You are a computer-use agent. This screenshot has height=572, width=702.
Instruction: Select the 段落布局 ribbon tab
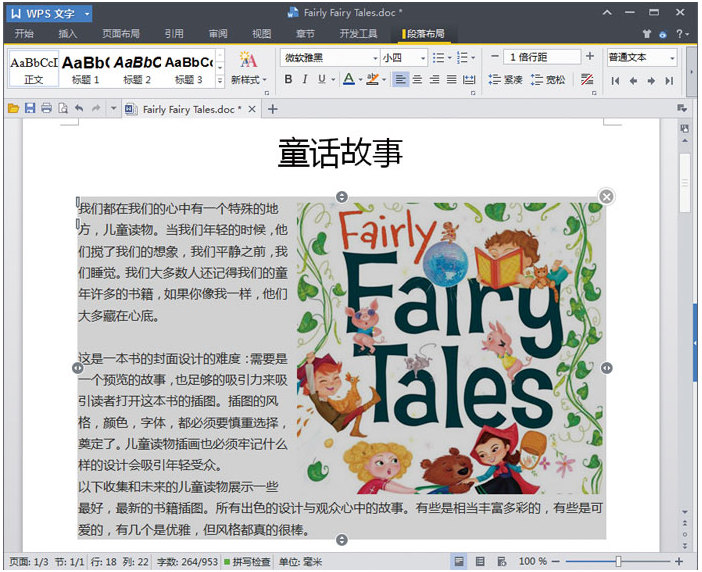[424, 34]
